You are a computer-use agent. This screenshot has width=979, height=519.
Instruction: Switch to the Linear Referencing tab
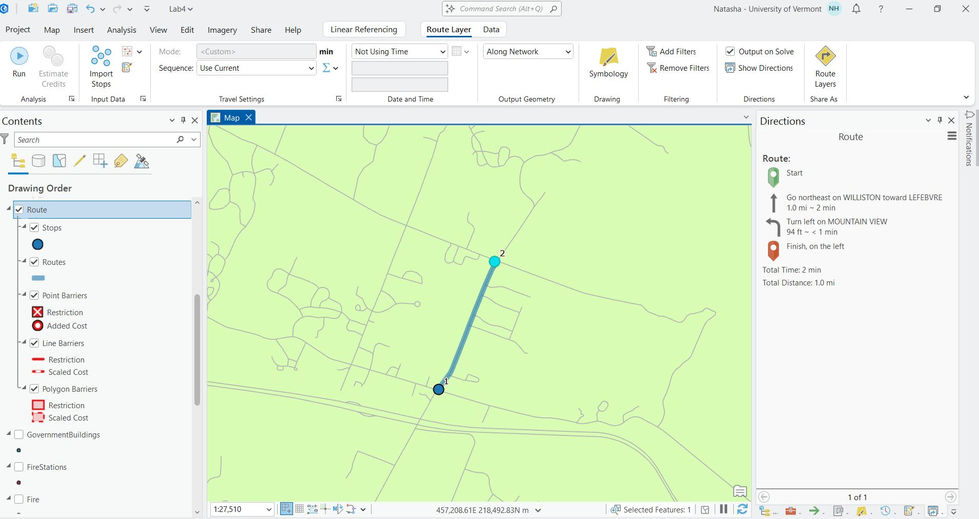[363, 29]
